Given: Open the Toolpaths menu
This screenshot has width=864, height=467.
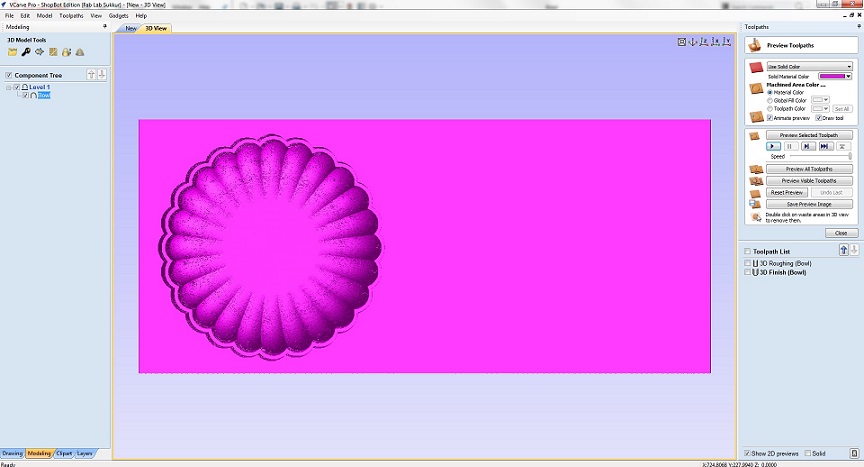Looking at the screenshot, I should click(71, 15).
